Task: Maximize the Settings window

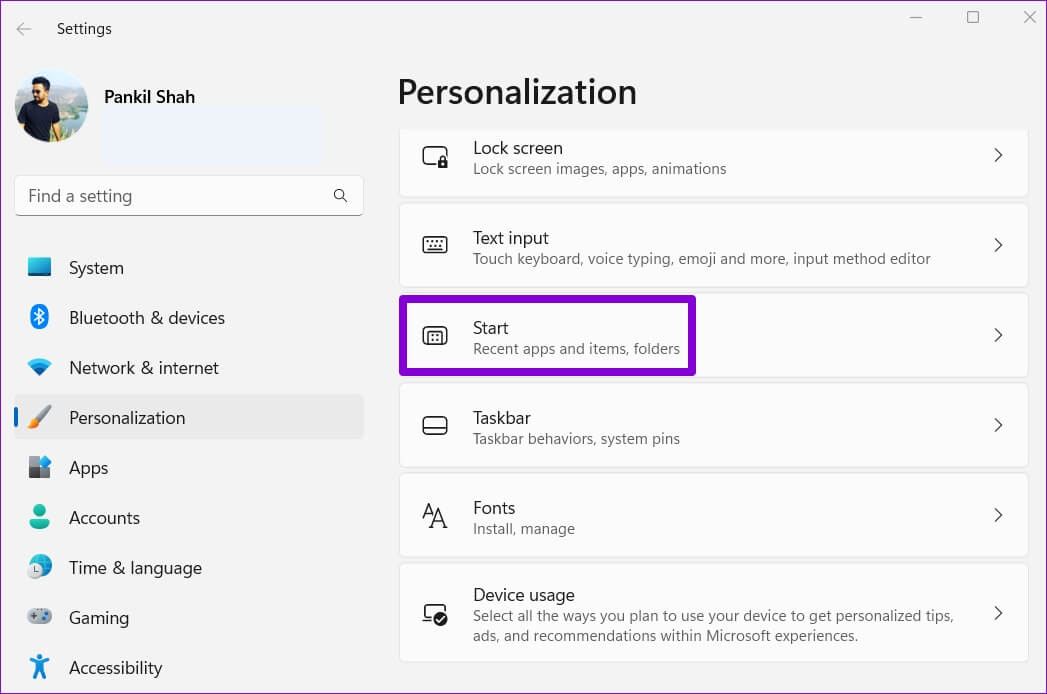Action: pos(973,17)
